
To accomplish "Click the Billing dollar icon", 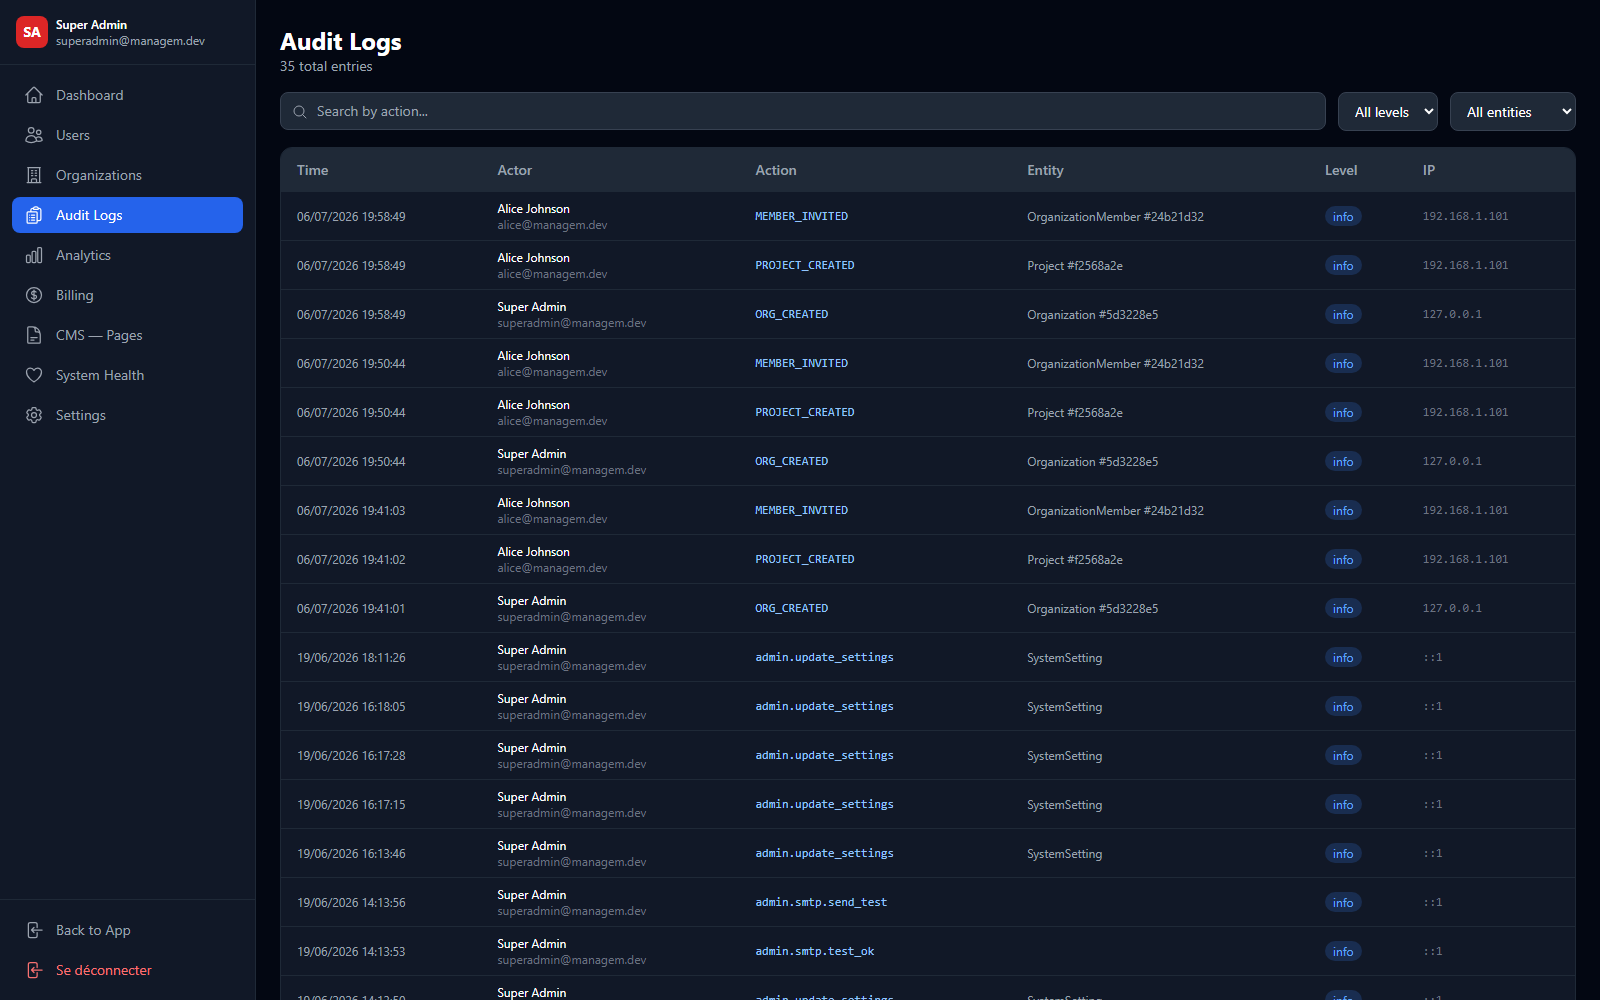I will 34,295.
